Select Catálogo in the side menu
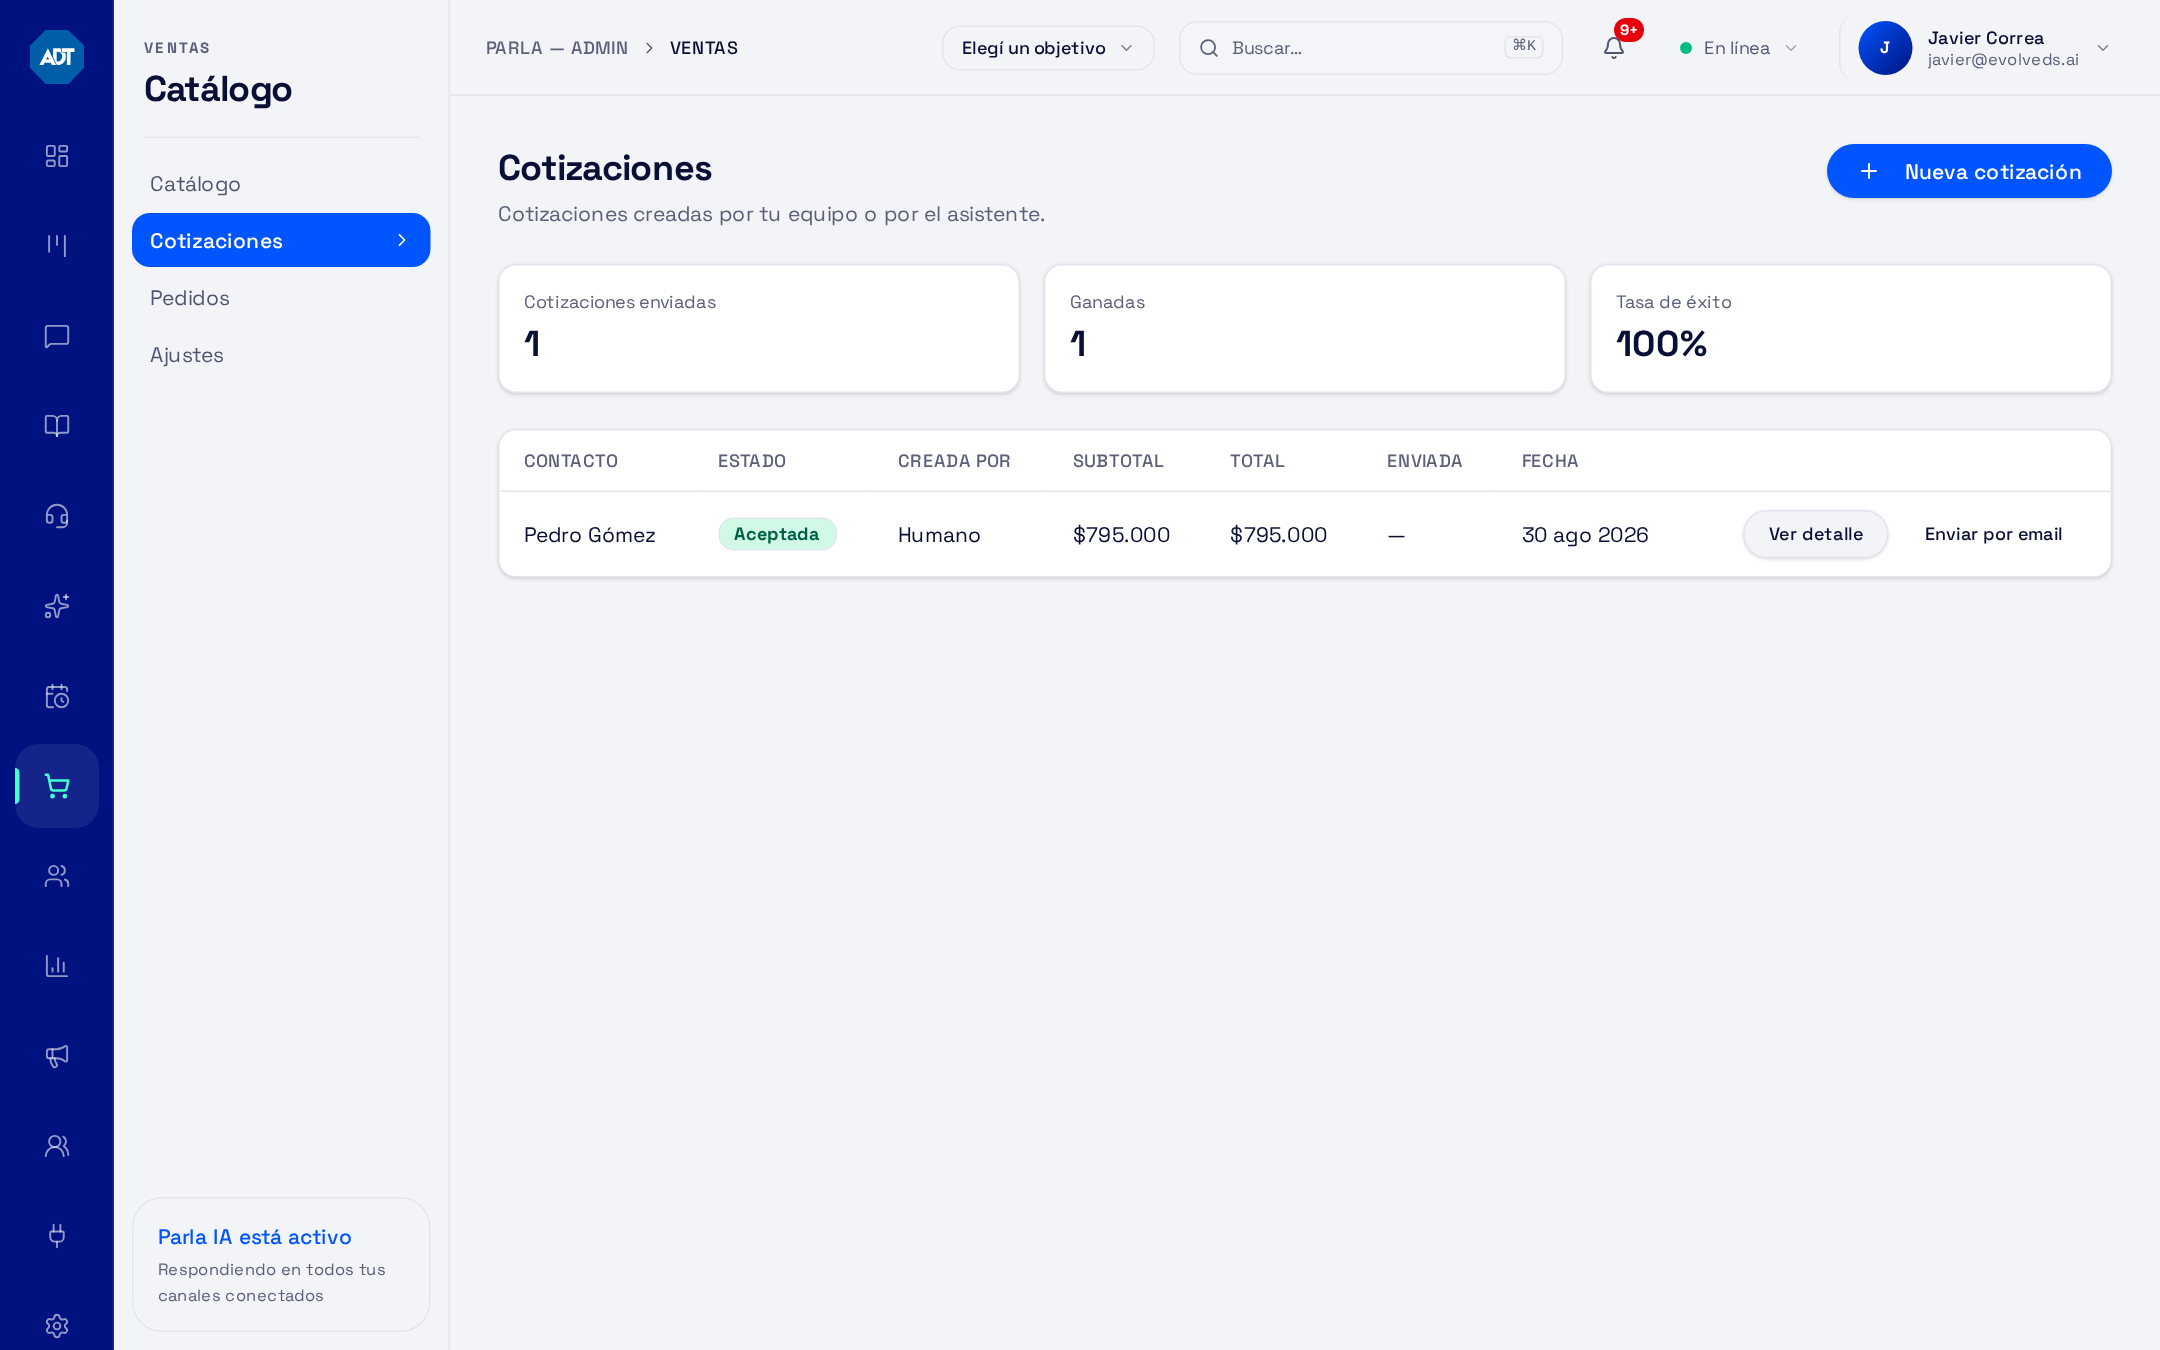 pyautogui.click(x=281, y=184)
